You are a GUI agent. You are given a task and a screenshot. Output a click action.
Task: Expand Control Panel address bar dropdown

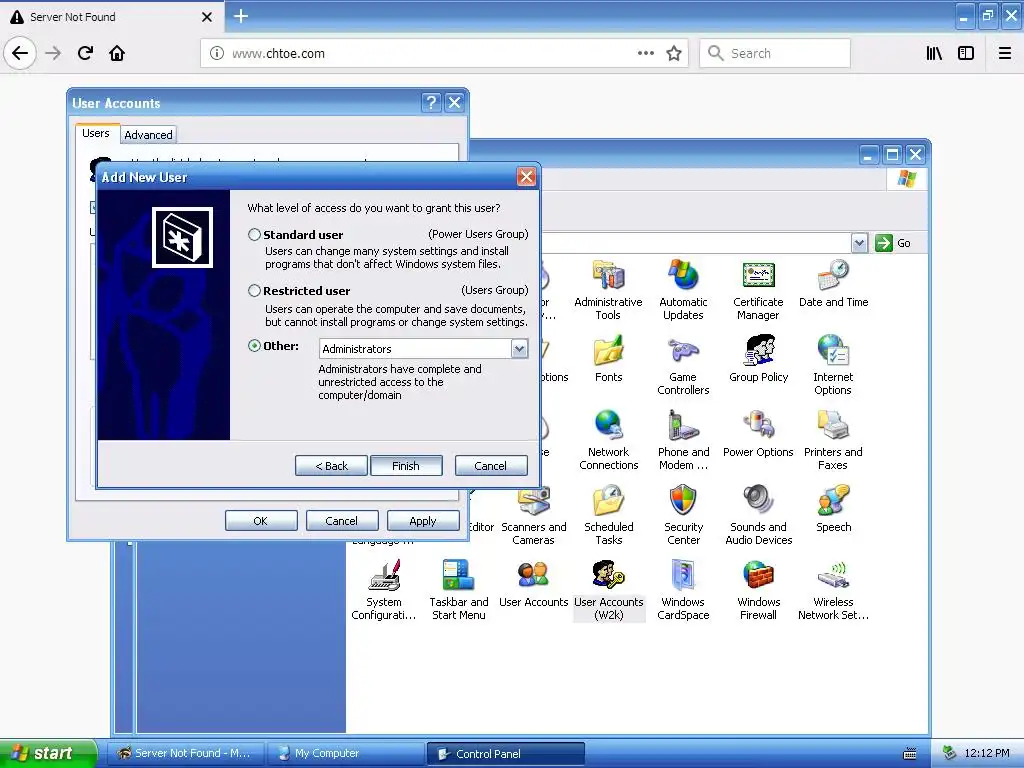tap(859, 243)
